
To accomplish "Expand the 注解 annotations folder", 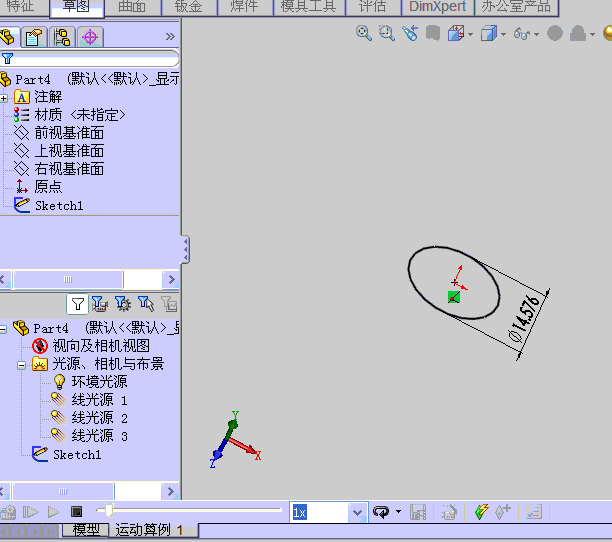I will tap(4, 98).
